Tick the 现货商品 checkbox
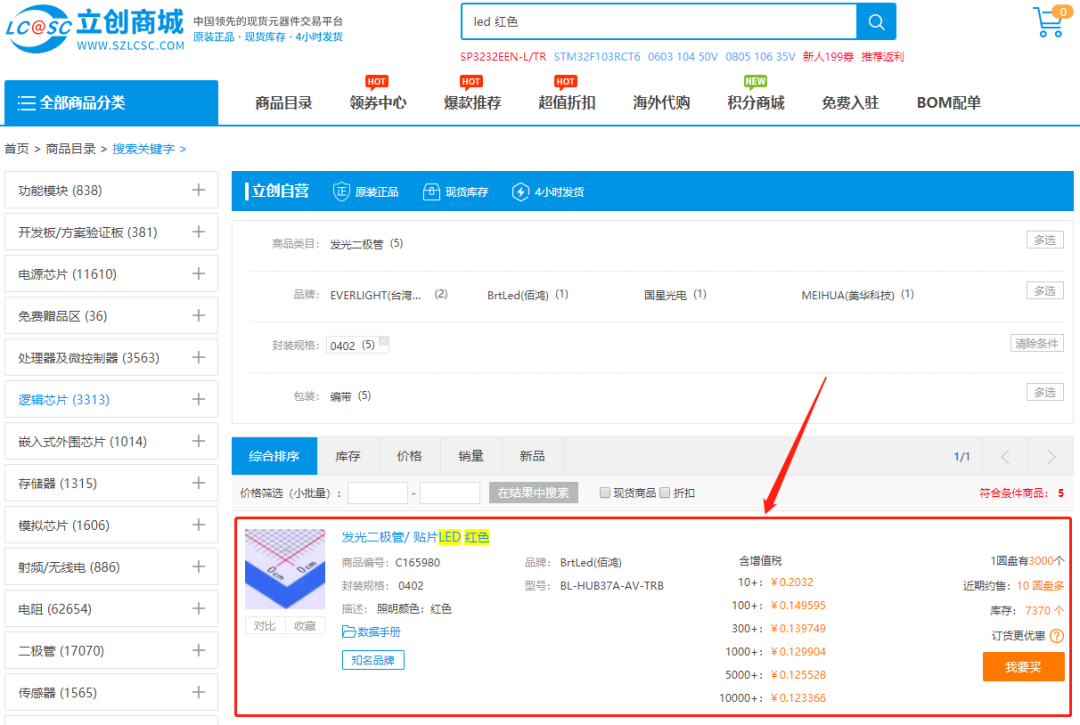This screenshot has height=725, width=1080. 604,492
